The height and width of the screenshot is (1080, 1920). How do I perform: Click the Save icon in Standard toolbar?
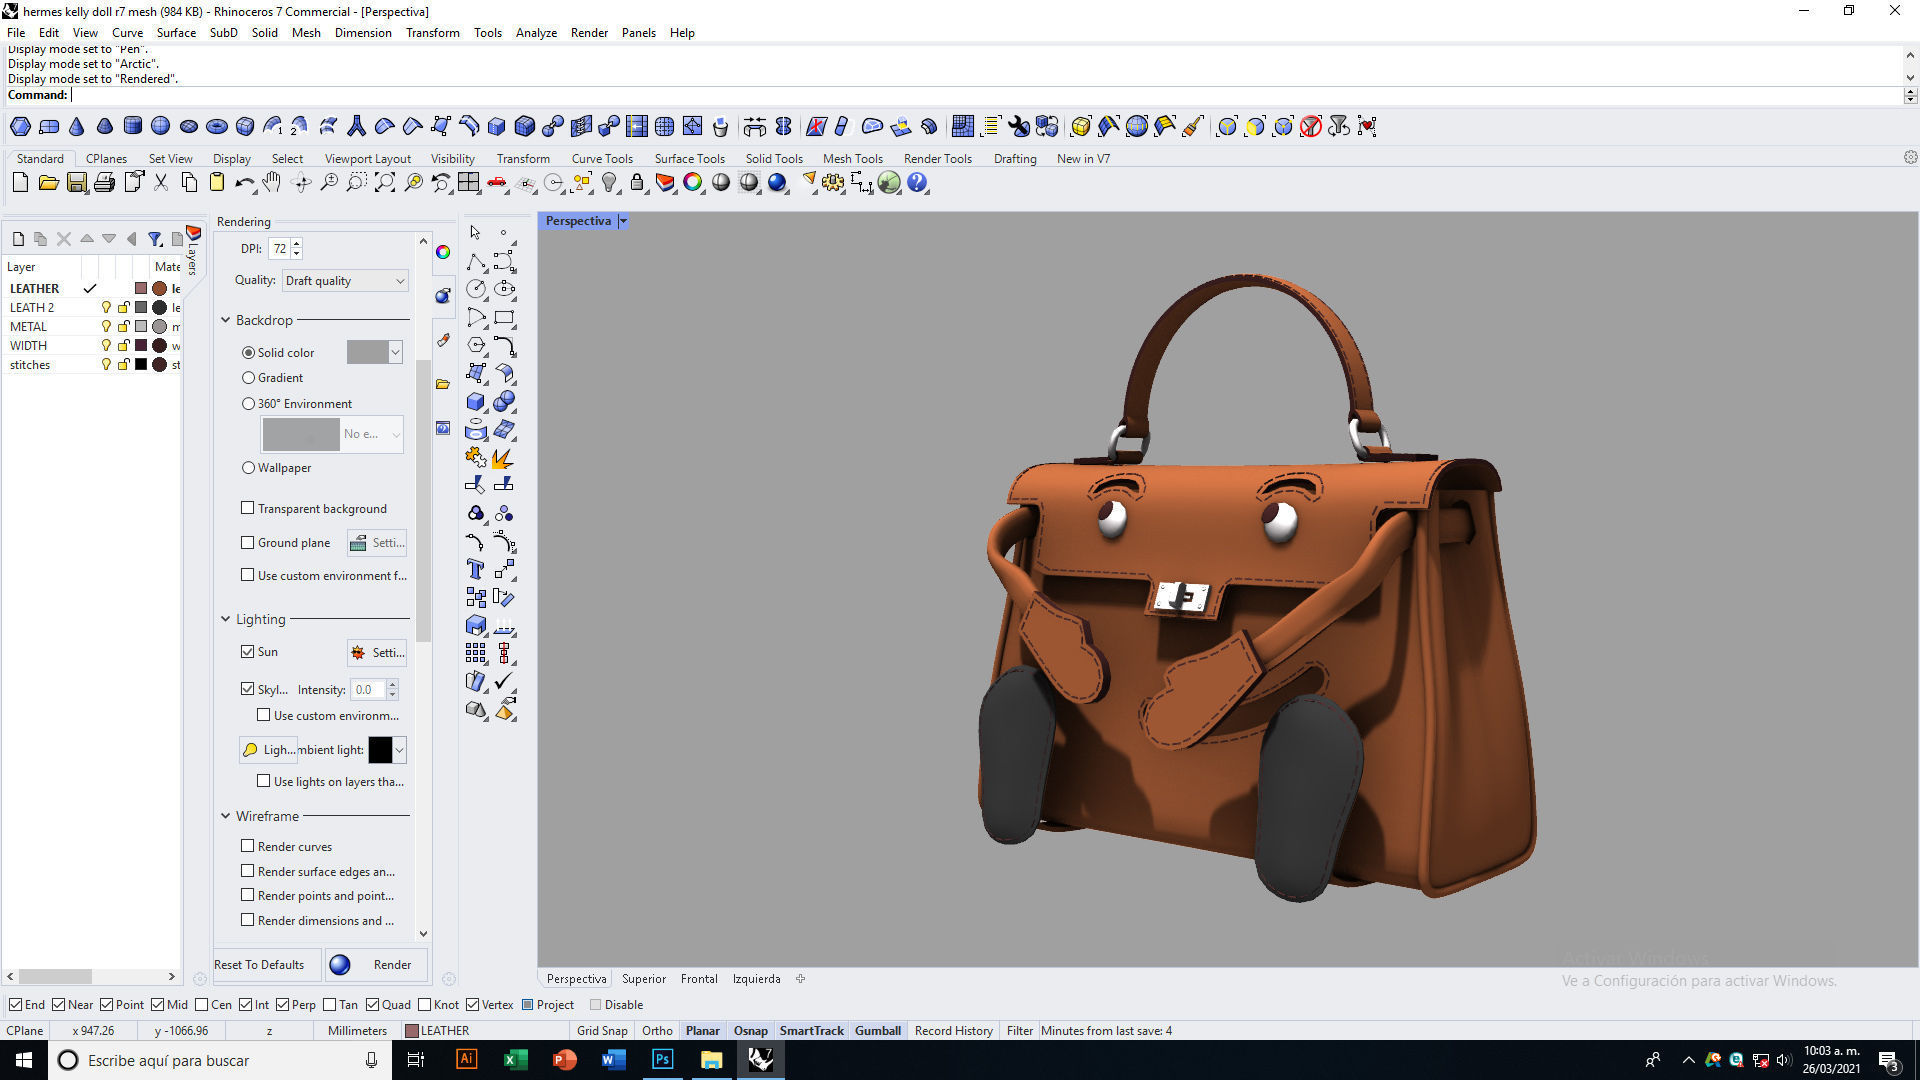(76, 183)
